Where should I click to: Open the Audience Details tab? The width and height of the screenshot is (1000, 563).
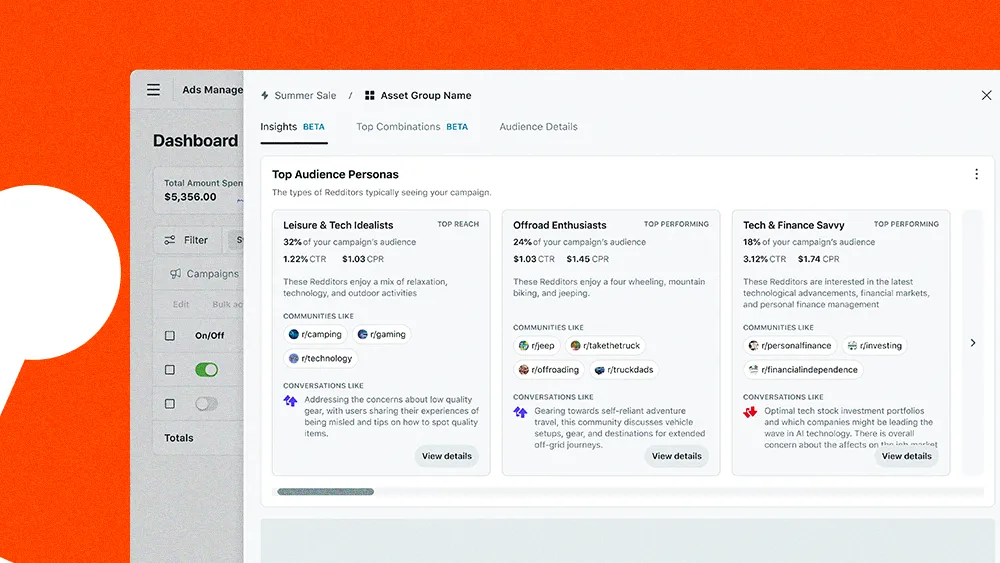point(538,127)
